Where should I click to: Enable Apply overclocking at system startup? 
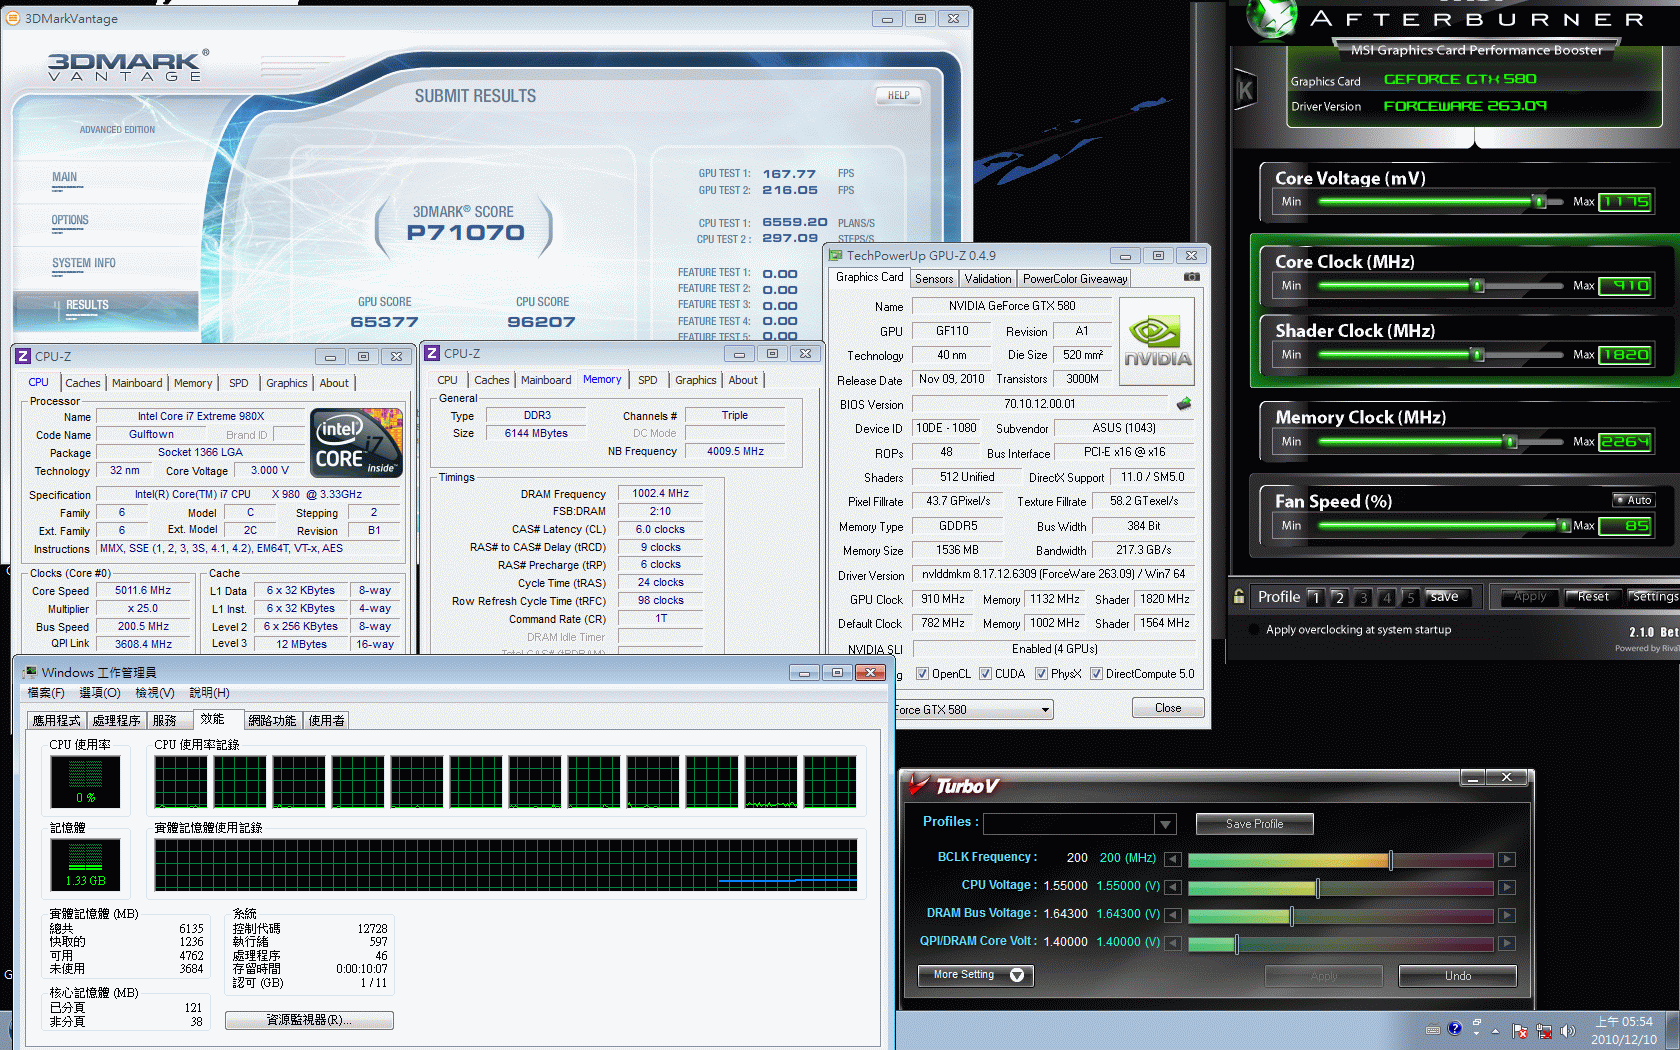[1255, 630]
